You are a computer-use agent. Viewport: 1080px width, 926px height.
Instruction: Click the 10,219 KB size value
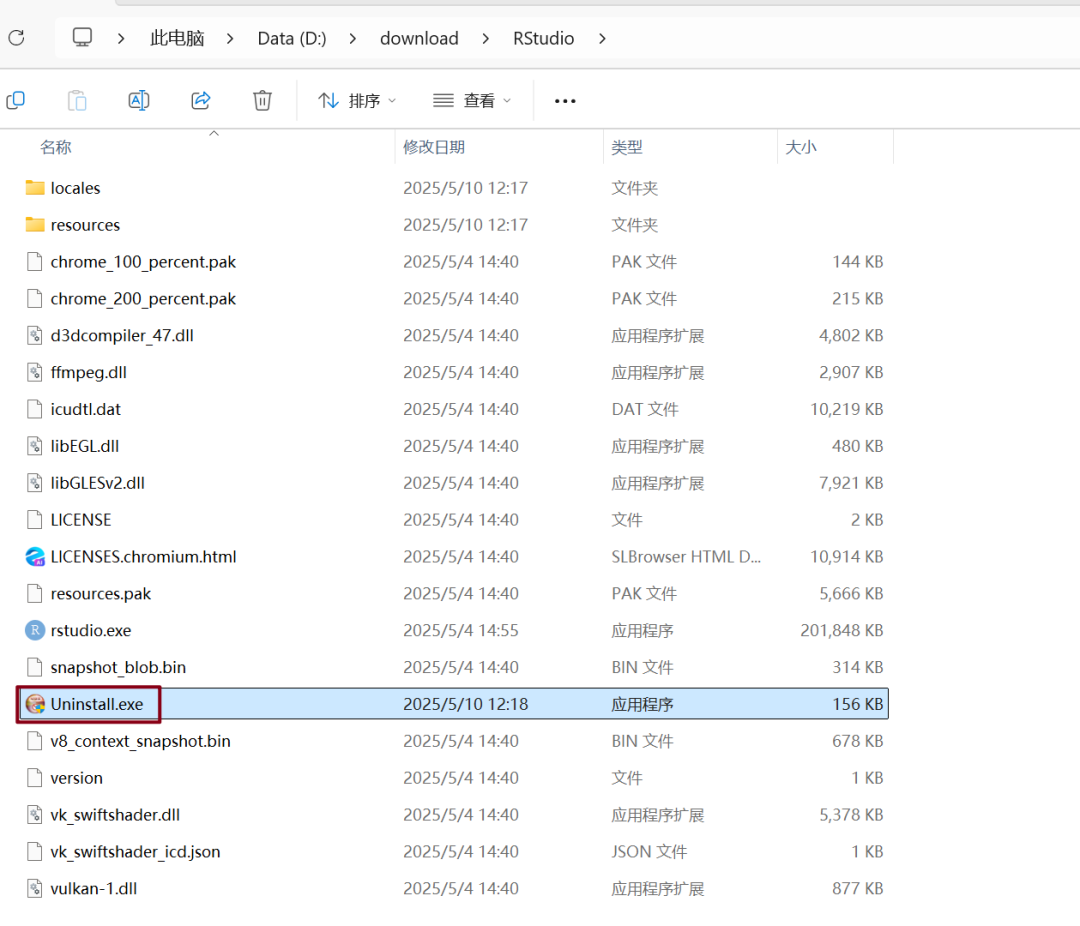[847, 409]
